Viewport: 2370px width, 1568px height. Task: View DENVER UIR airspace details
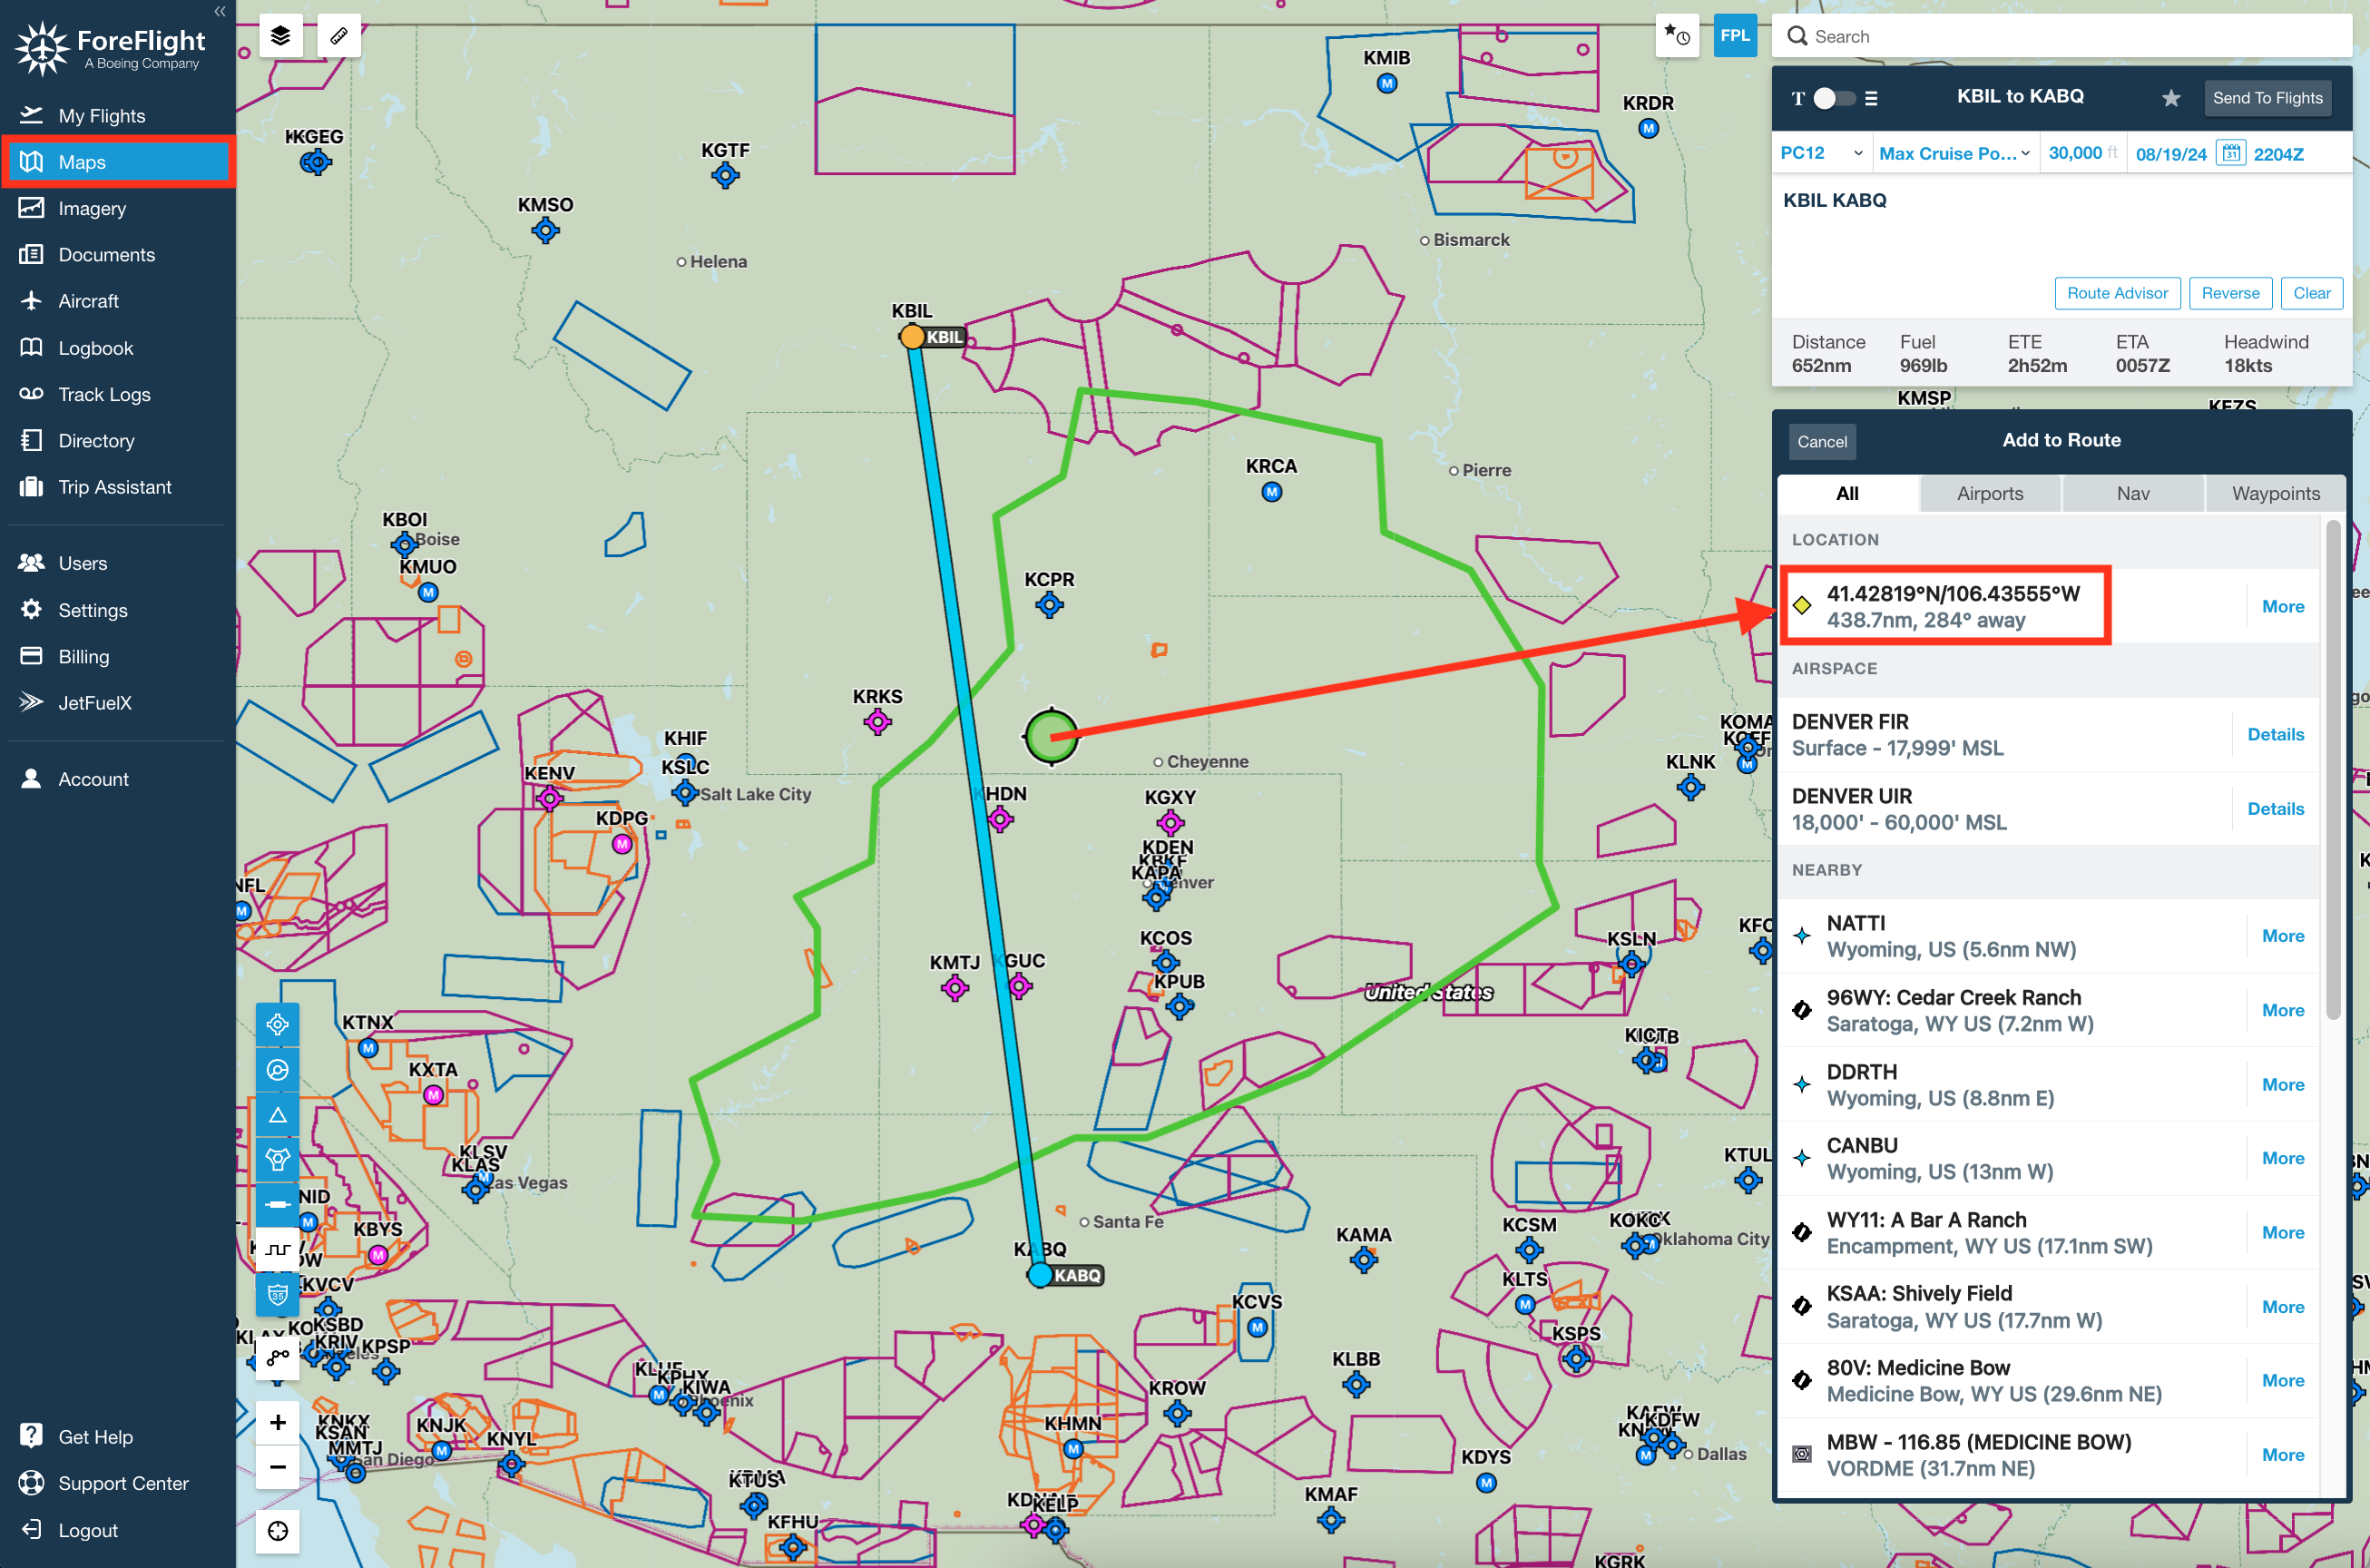tap(2275, 809)
